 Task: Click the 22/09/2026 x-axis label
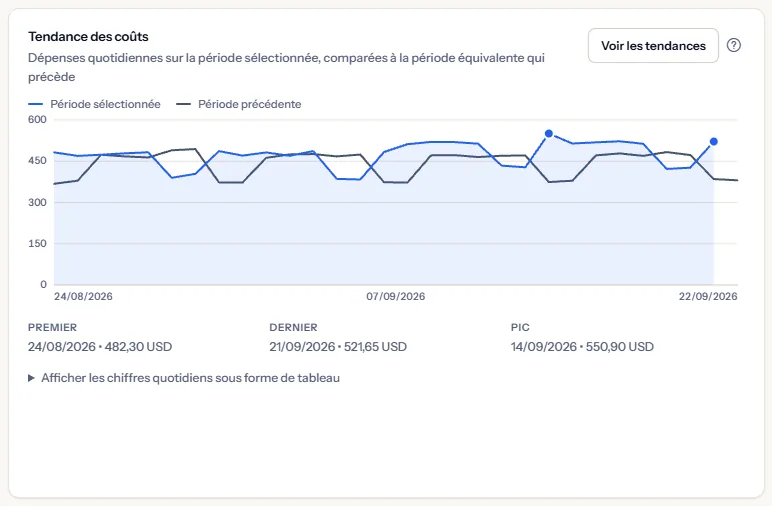click(708, 296)
